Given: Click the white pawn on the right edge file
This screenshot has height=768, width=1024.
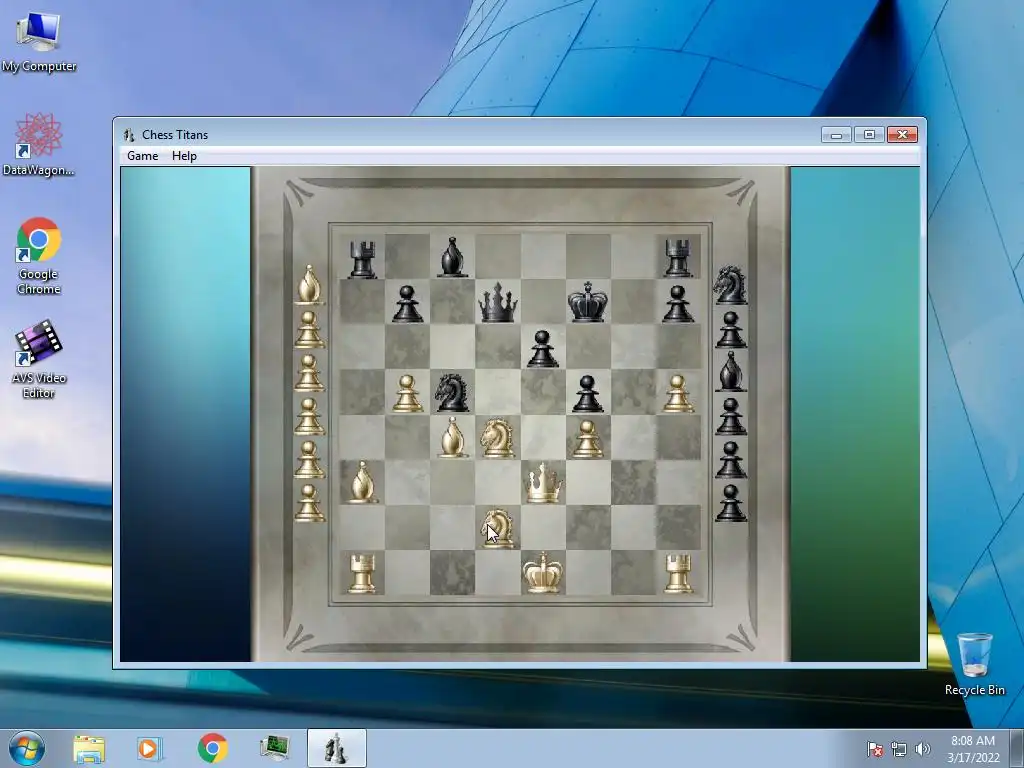Looking at the screenshot, I should click(678, 394).
